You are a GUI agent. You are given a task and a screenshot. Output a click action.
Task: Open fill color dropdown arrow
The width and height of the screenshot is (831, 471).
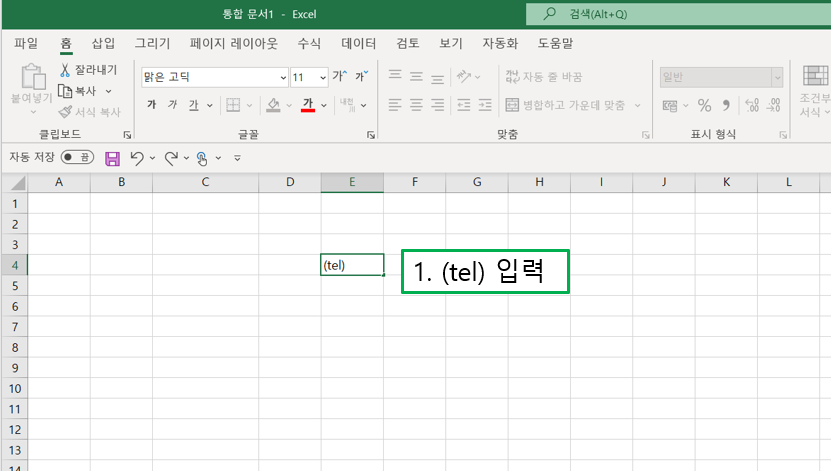289,105
